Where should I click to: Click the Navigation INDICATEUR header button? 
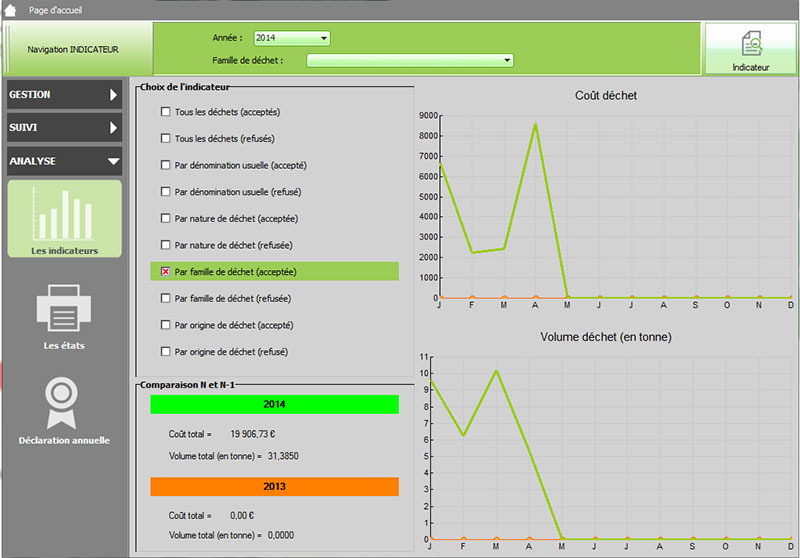tap(79, 49)
